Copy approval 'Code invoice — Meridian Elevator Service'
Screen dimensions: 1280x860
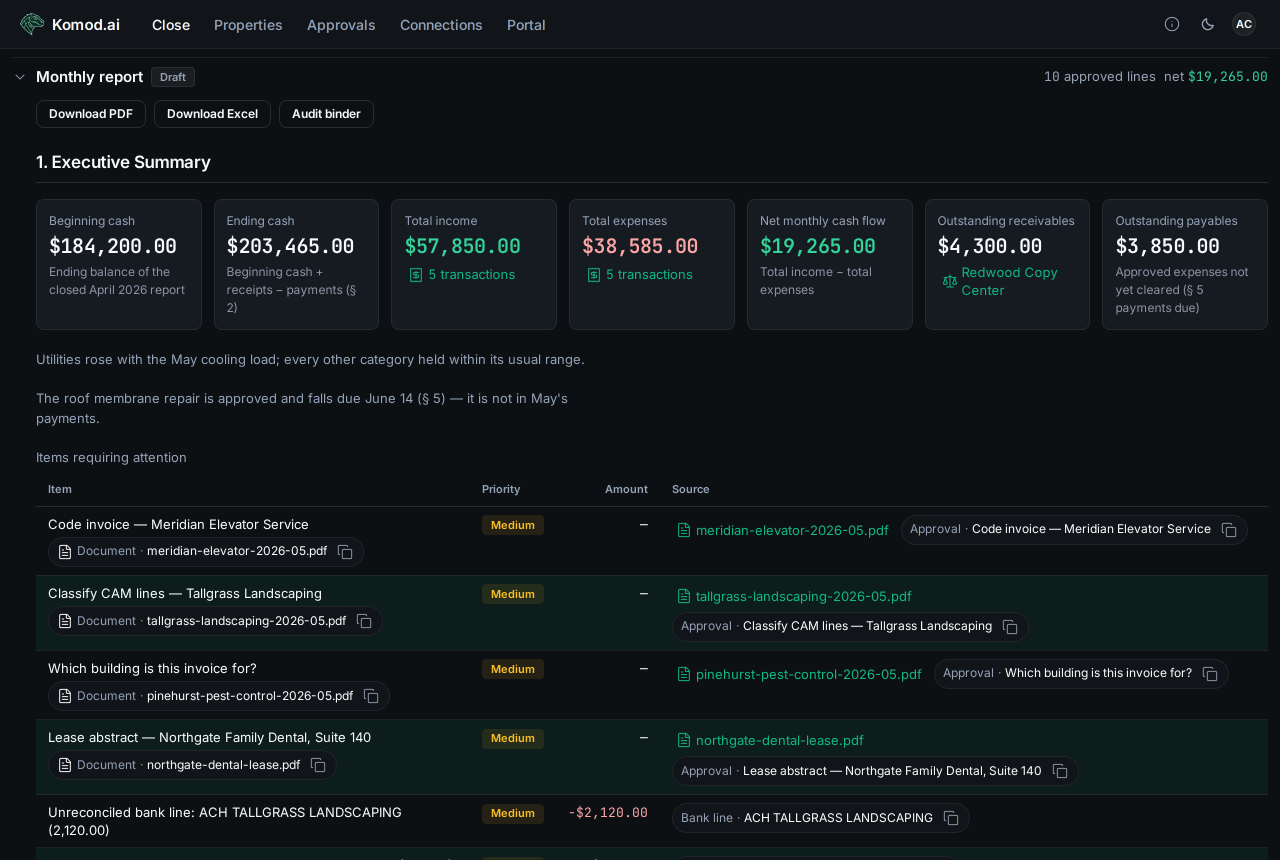[x=1229, y=530]
